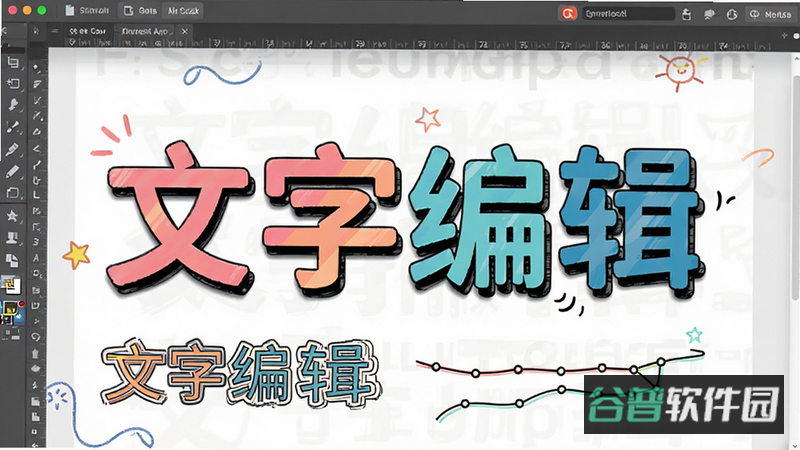Select the left-angle-bracket tool in second column
The image size is (800, 450).
coord(37,149)
